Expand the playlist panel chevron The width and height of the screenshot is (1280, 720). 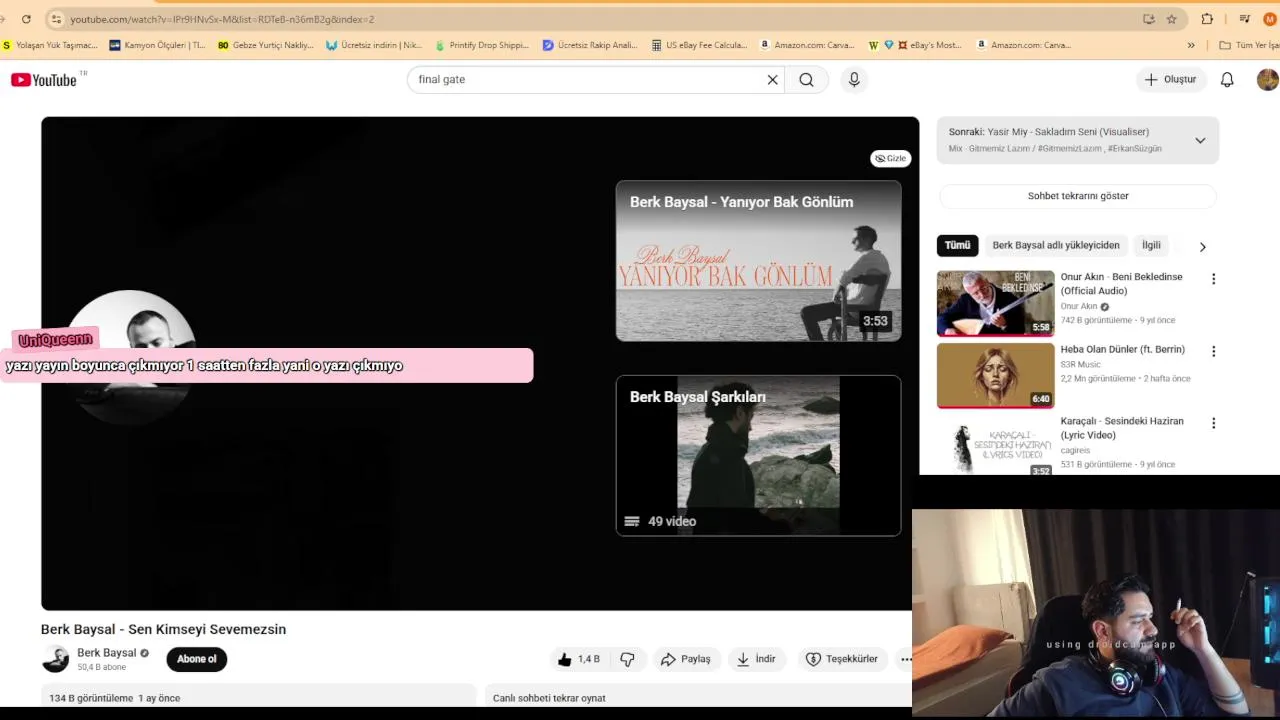point(1200,140)
